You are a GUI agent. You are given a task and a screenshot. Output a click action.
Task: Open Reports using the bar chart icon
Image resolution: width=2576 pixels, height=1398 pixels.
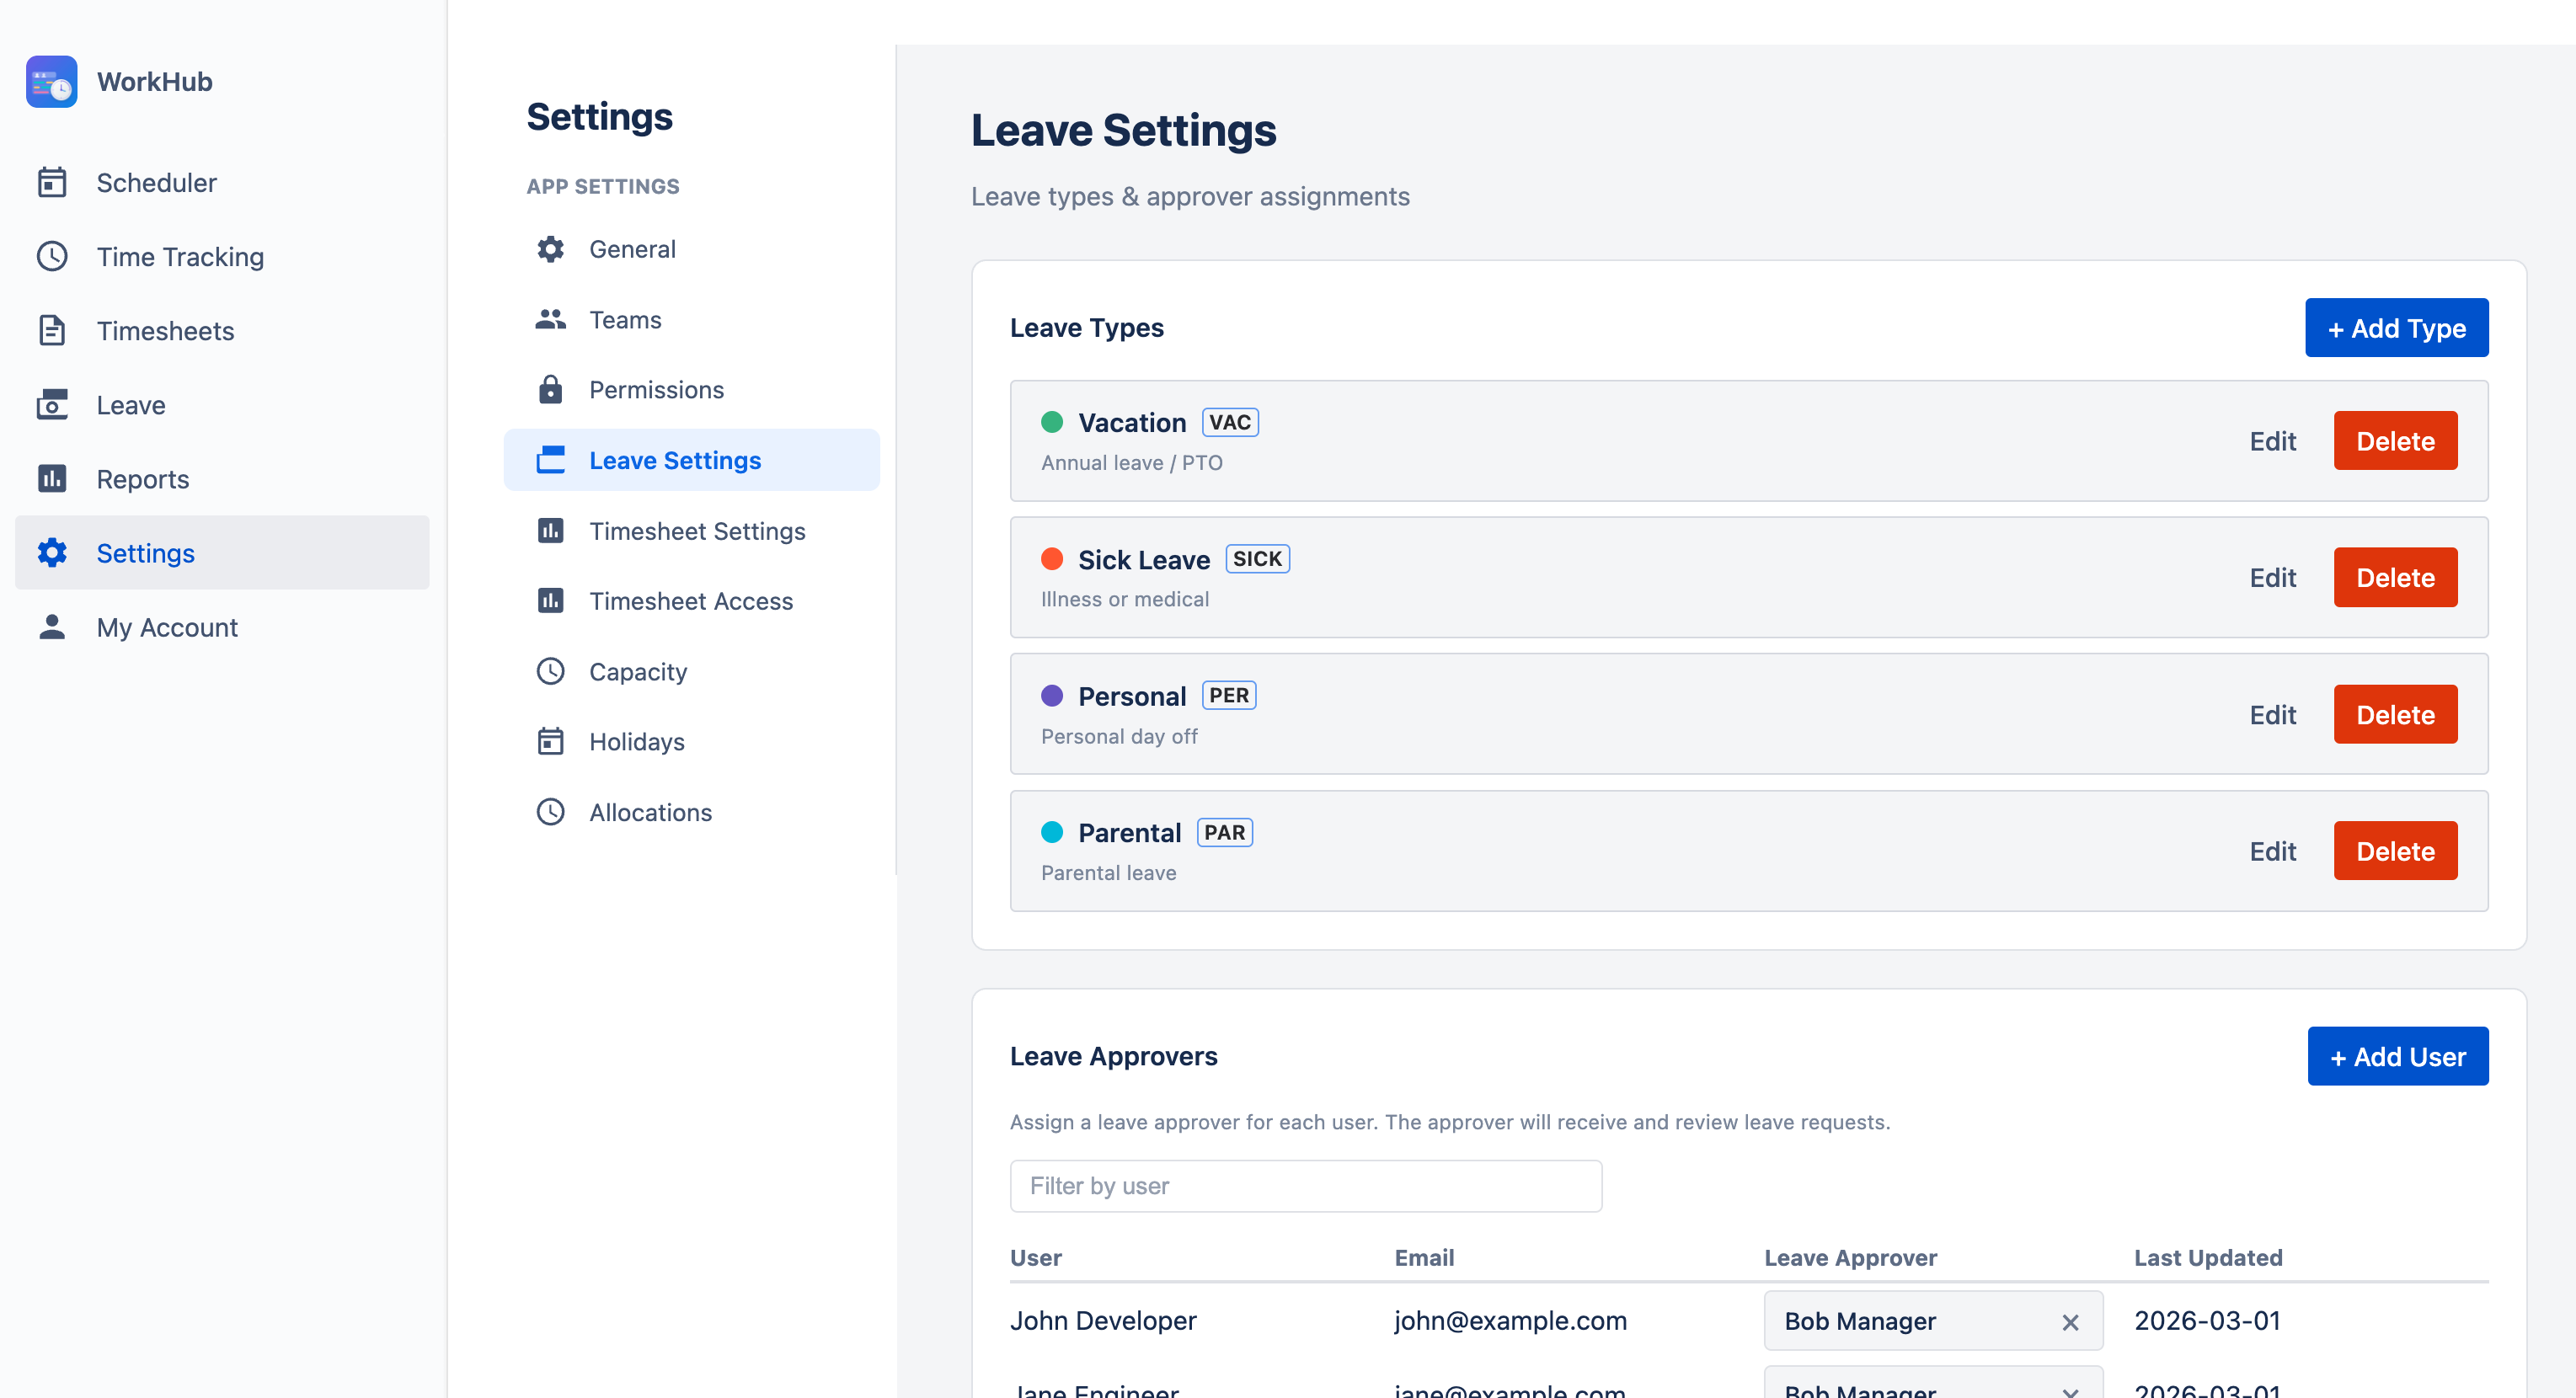(52, 479)
